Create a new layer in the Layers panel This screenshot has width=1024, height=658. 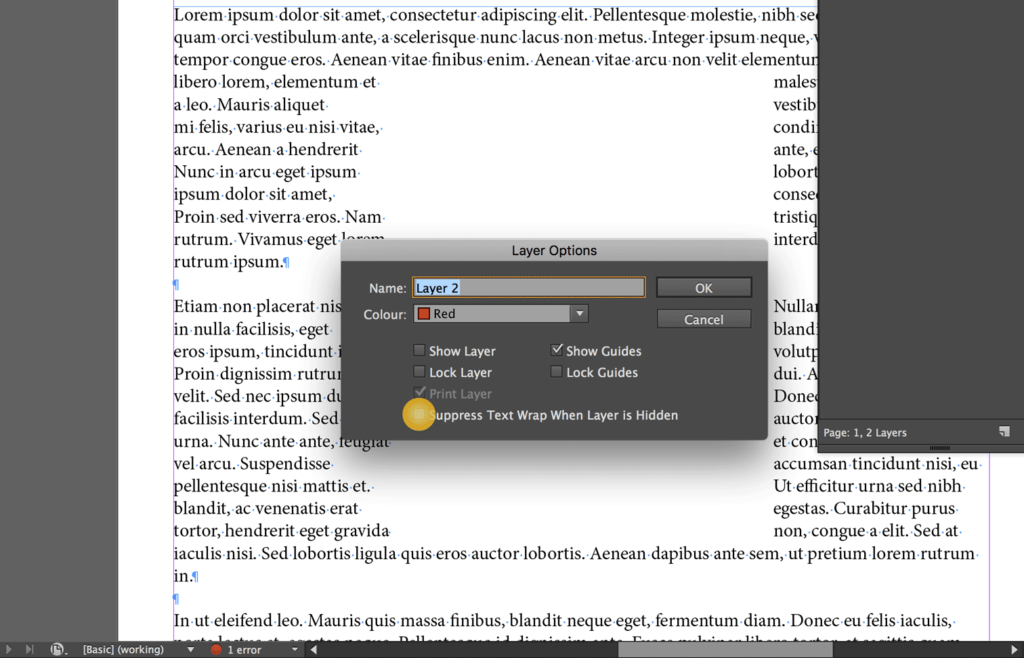(1005, 432)
